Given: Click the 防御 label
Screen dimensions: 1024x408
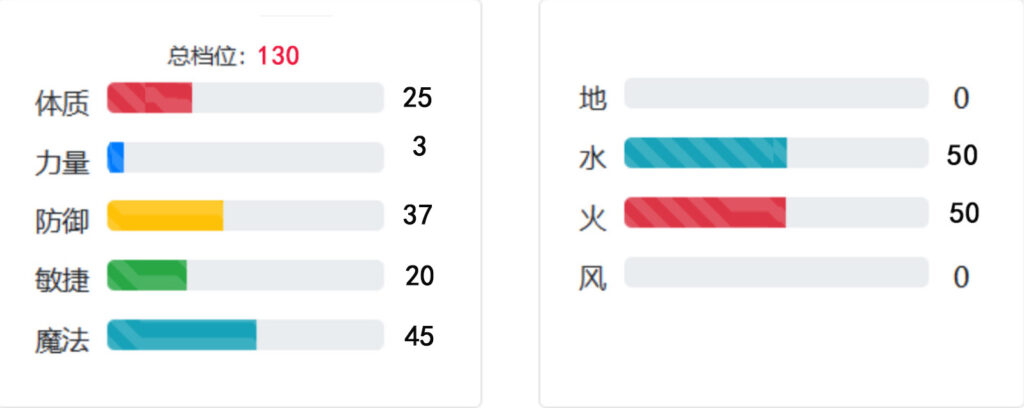Looking at the screenshot, I should pos(62,221).
